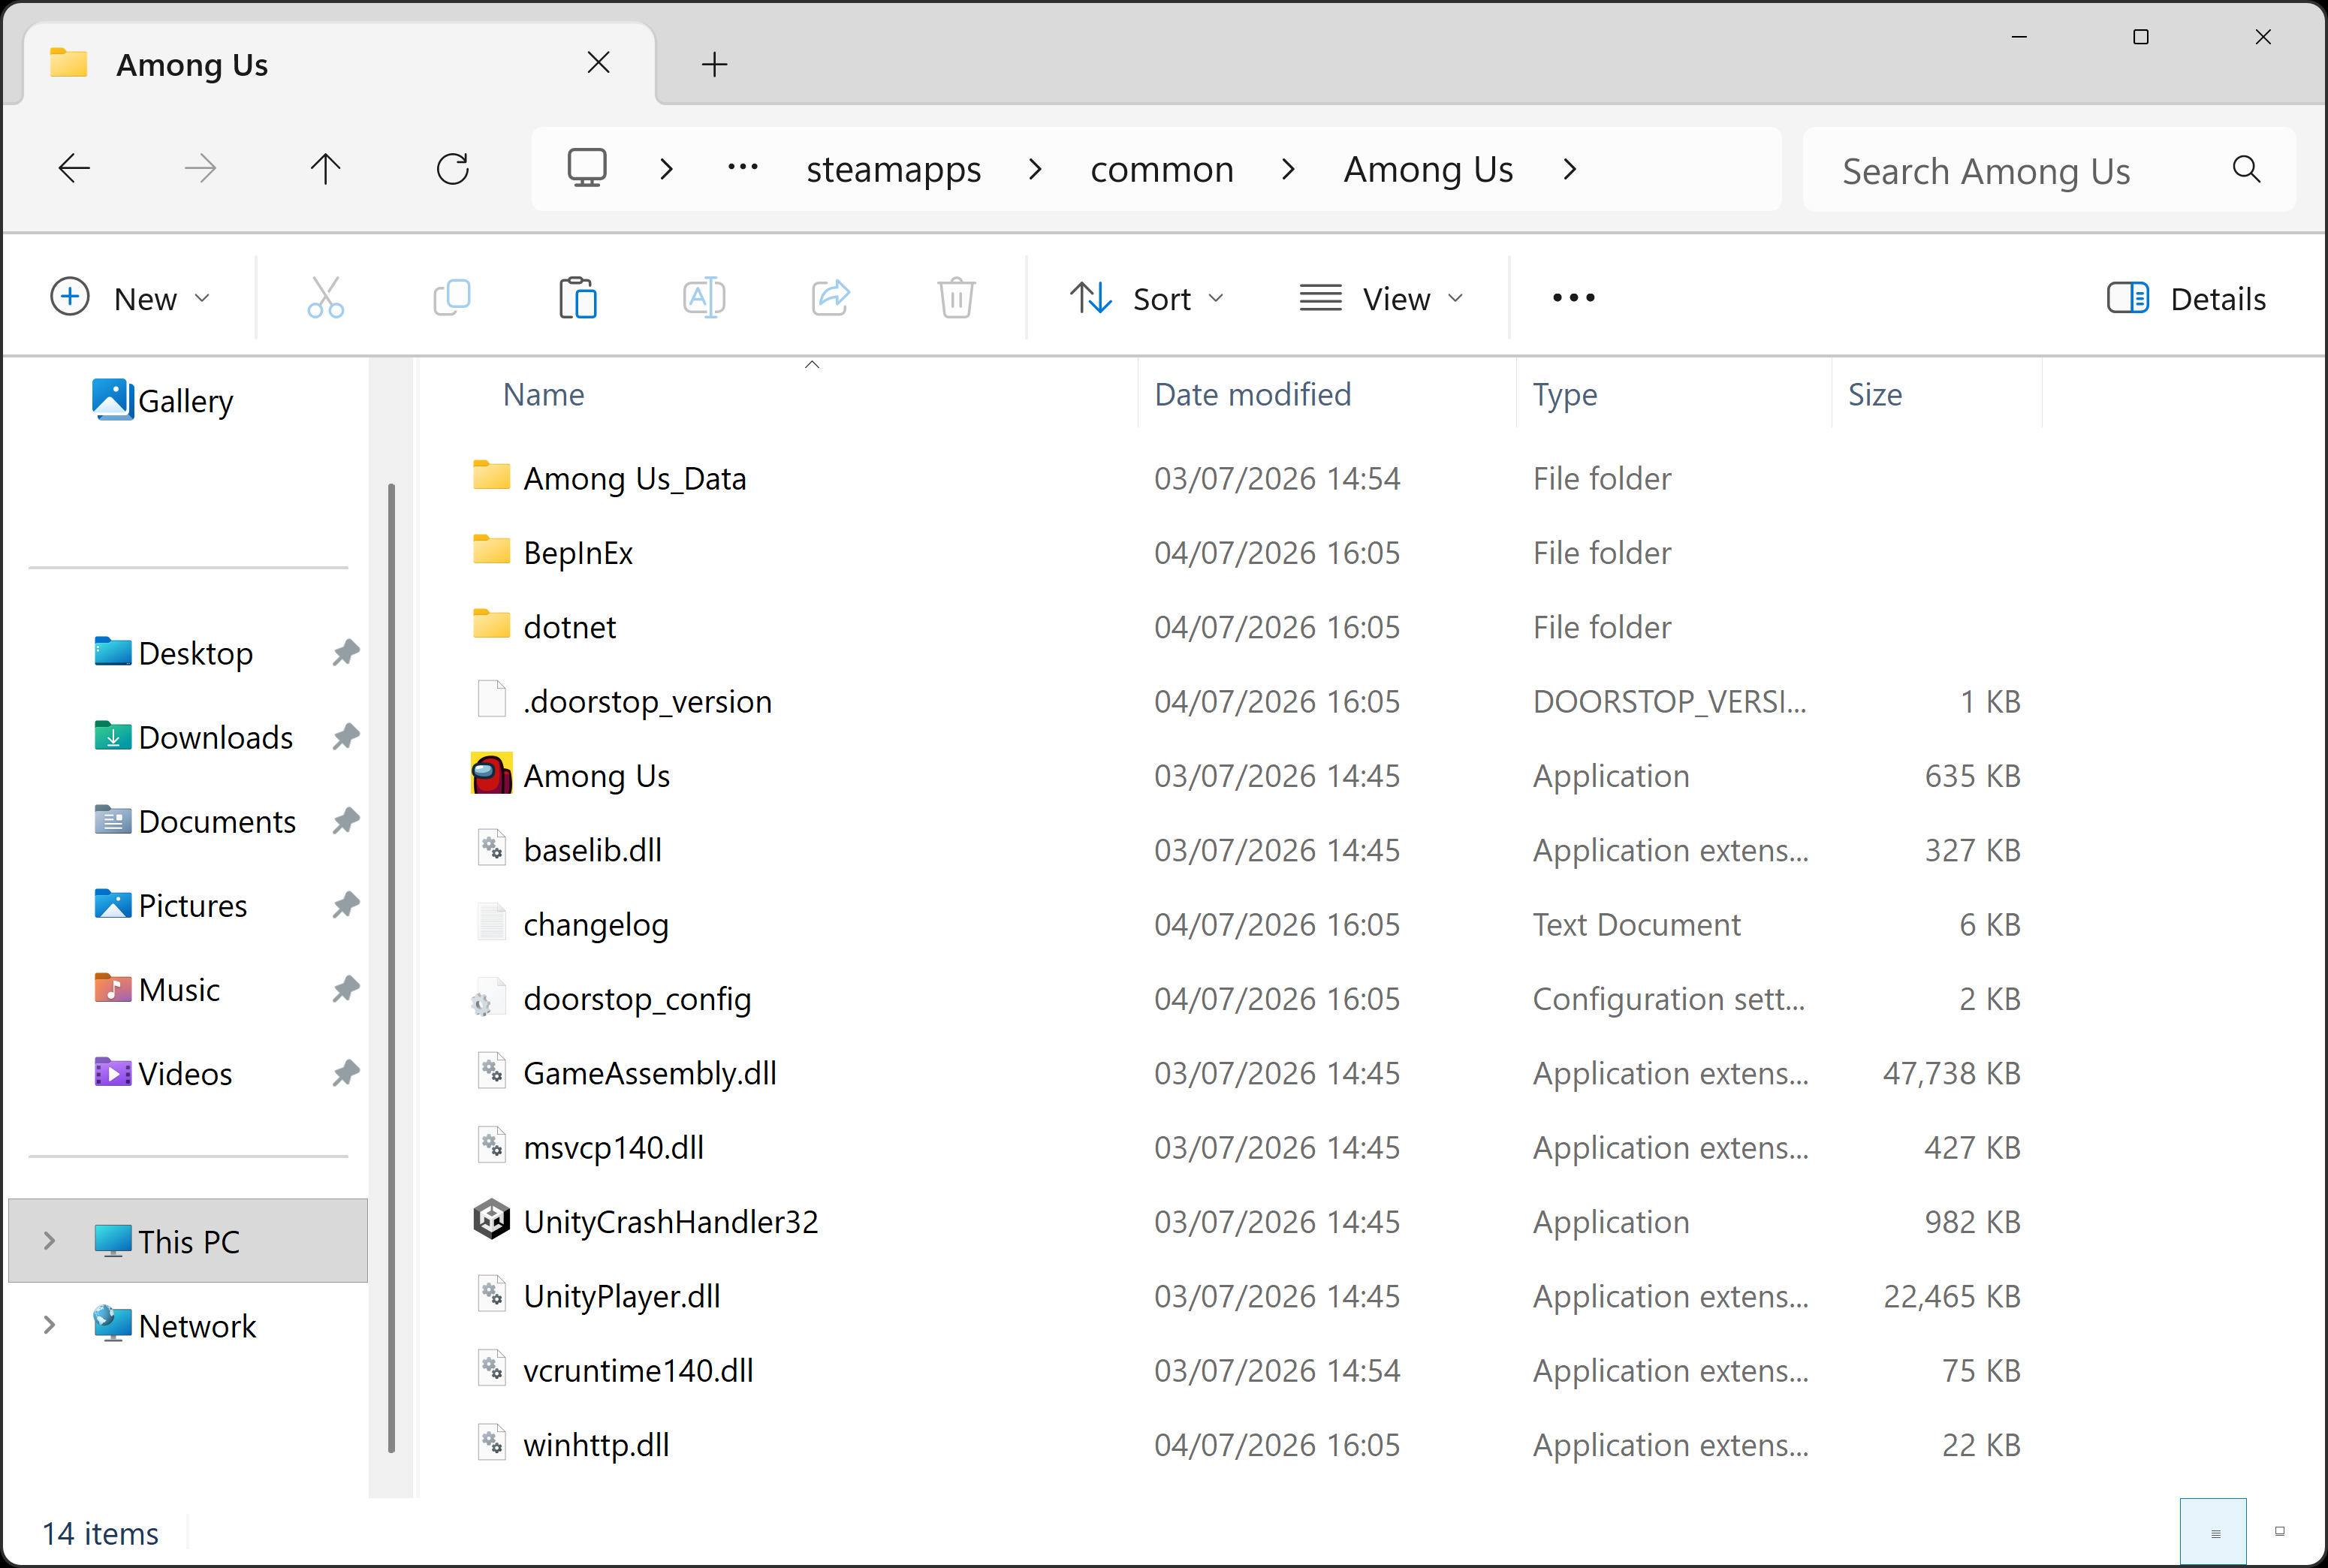The width and height of the screenshot is (2328, 1568).
Task: Open Gallery in the navigation pane
Action: point(163,401)
